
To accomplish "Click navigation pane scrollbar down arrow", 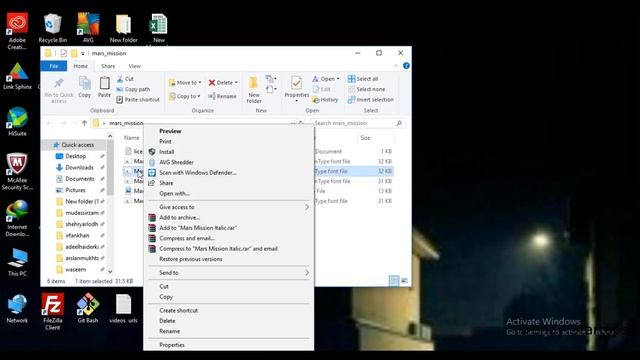I will (110, 271).
